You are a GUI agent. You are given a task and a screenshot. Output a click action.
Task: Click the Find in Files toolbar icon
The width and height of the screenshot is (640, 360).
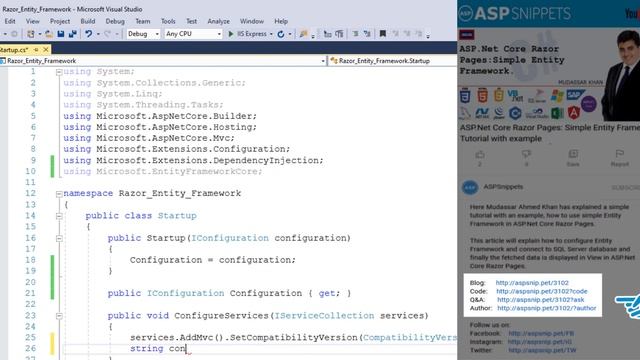303,34
